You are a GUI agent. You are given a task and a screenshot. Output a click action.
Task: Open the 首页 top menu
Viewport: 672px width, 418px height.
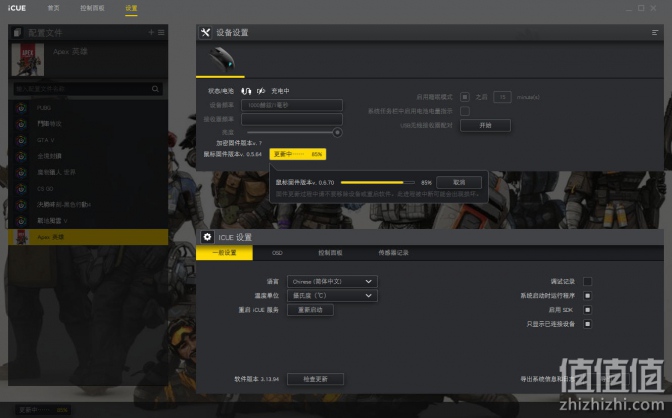coord(54,8)
